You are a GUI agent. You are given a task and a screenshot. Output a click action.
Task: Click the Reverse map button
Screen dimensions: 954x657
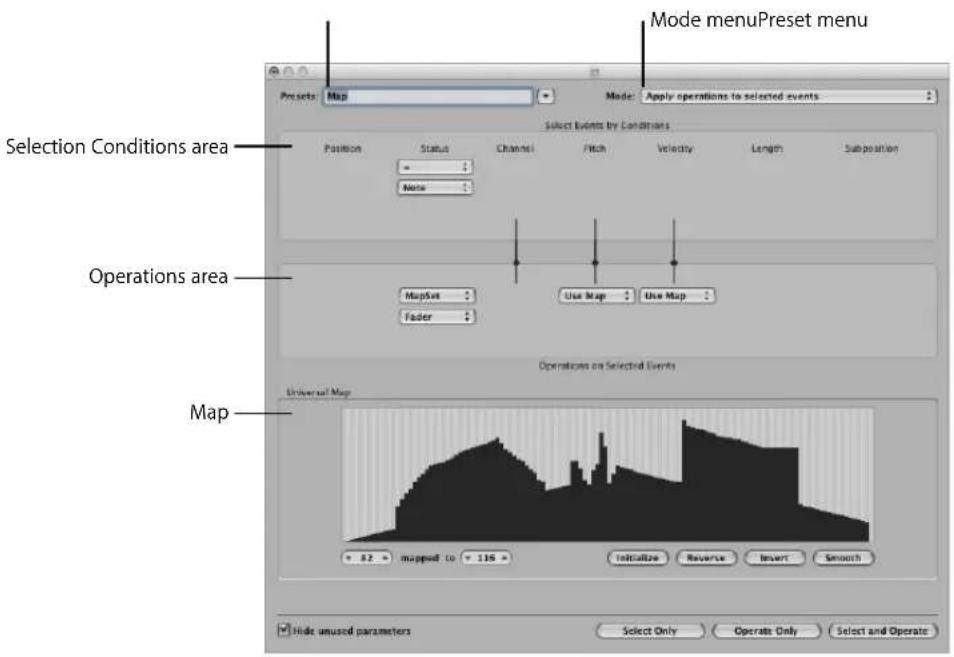(706, 558)
